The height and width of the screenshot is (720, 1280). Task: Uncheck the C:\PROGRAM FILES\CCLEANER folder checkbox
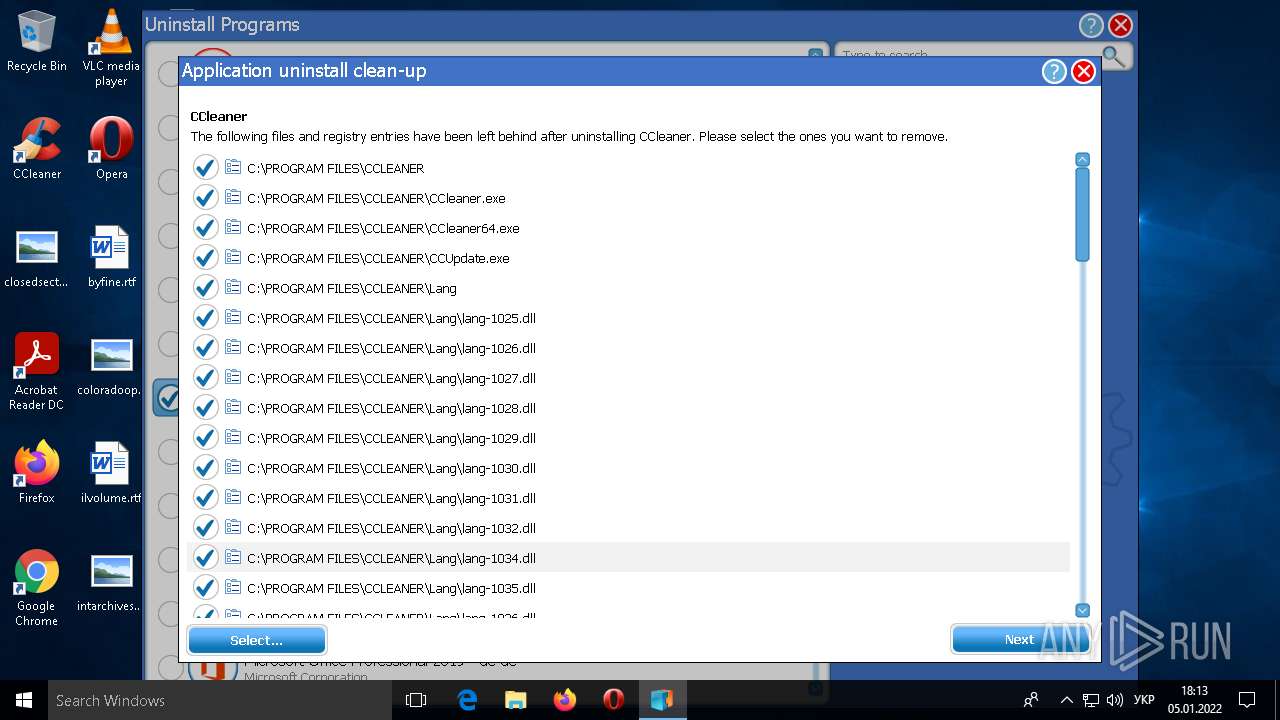tap(205, 167)
